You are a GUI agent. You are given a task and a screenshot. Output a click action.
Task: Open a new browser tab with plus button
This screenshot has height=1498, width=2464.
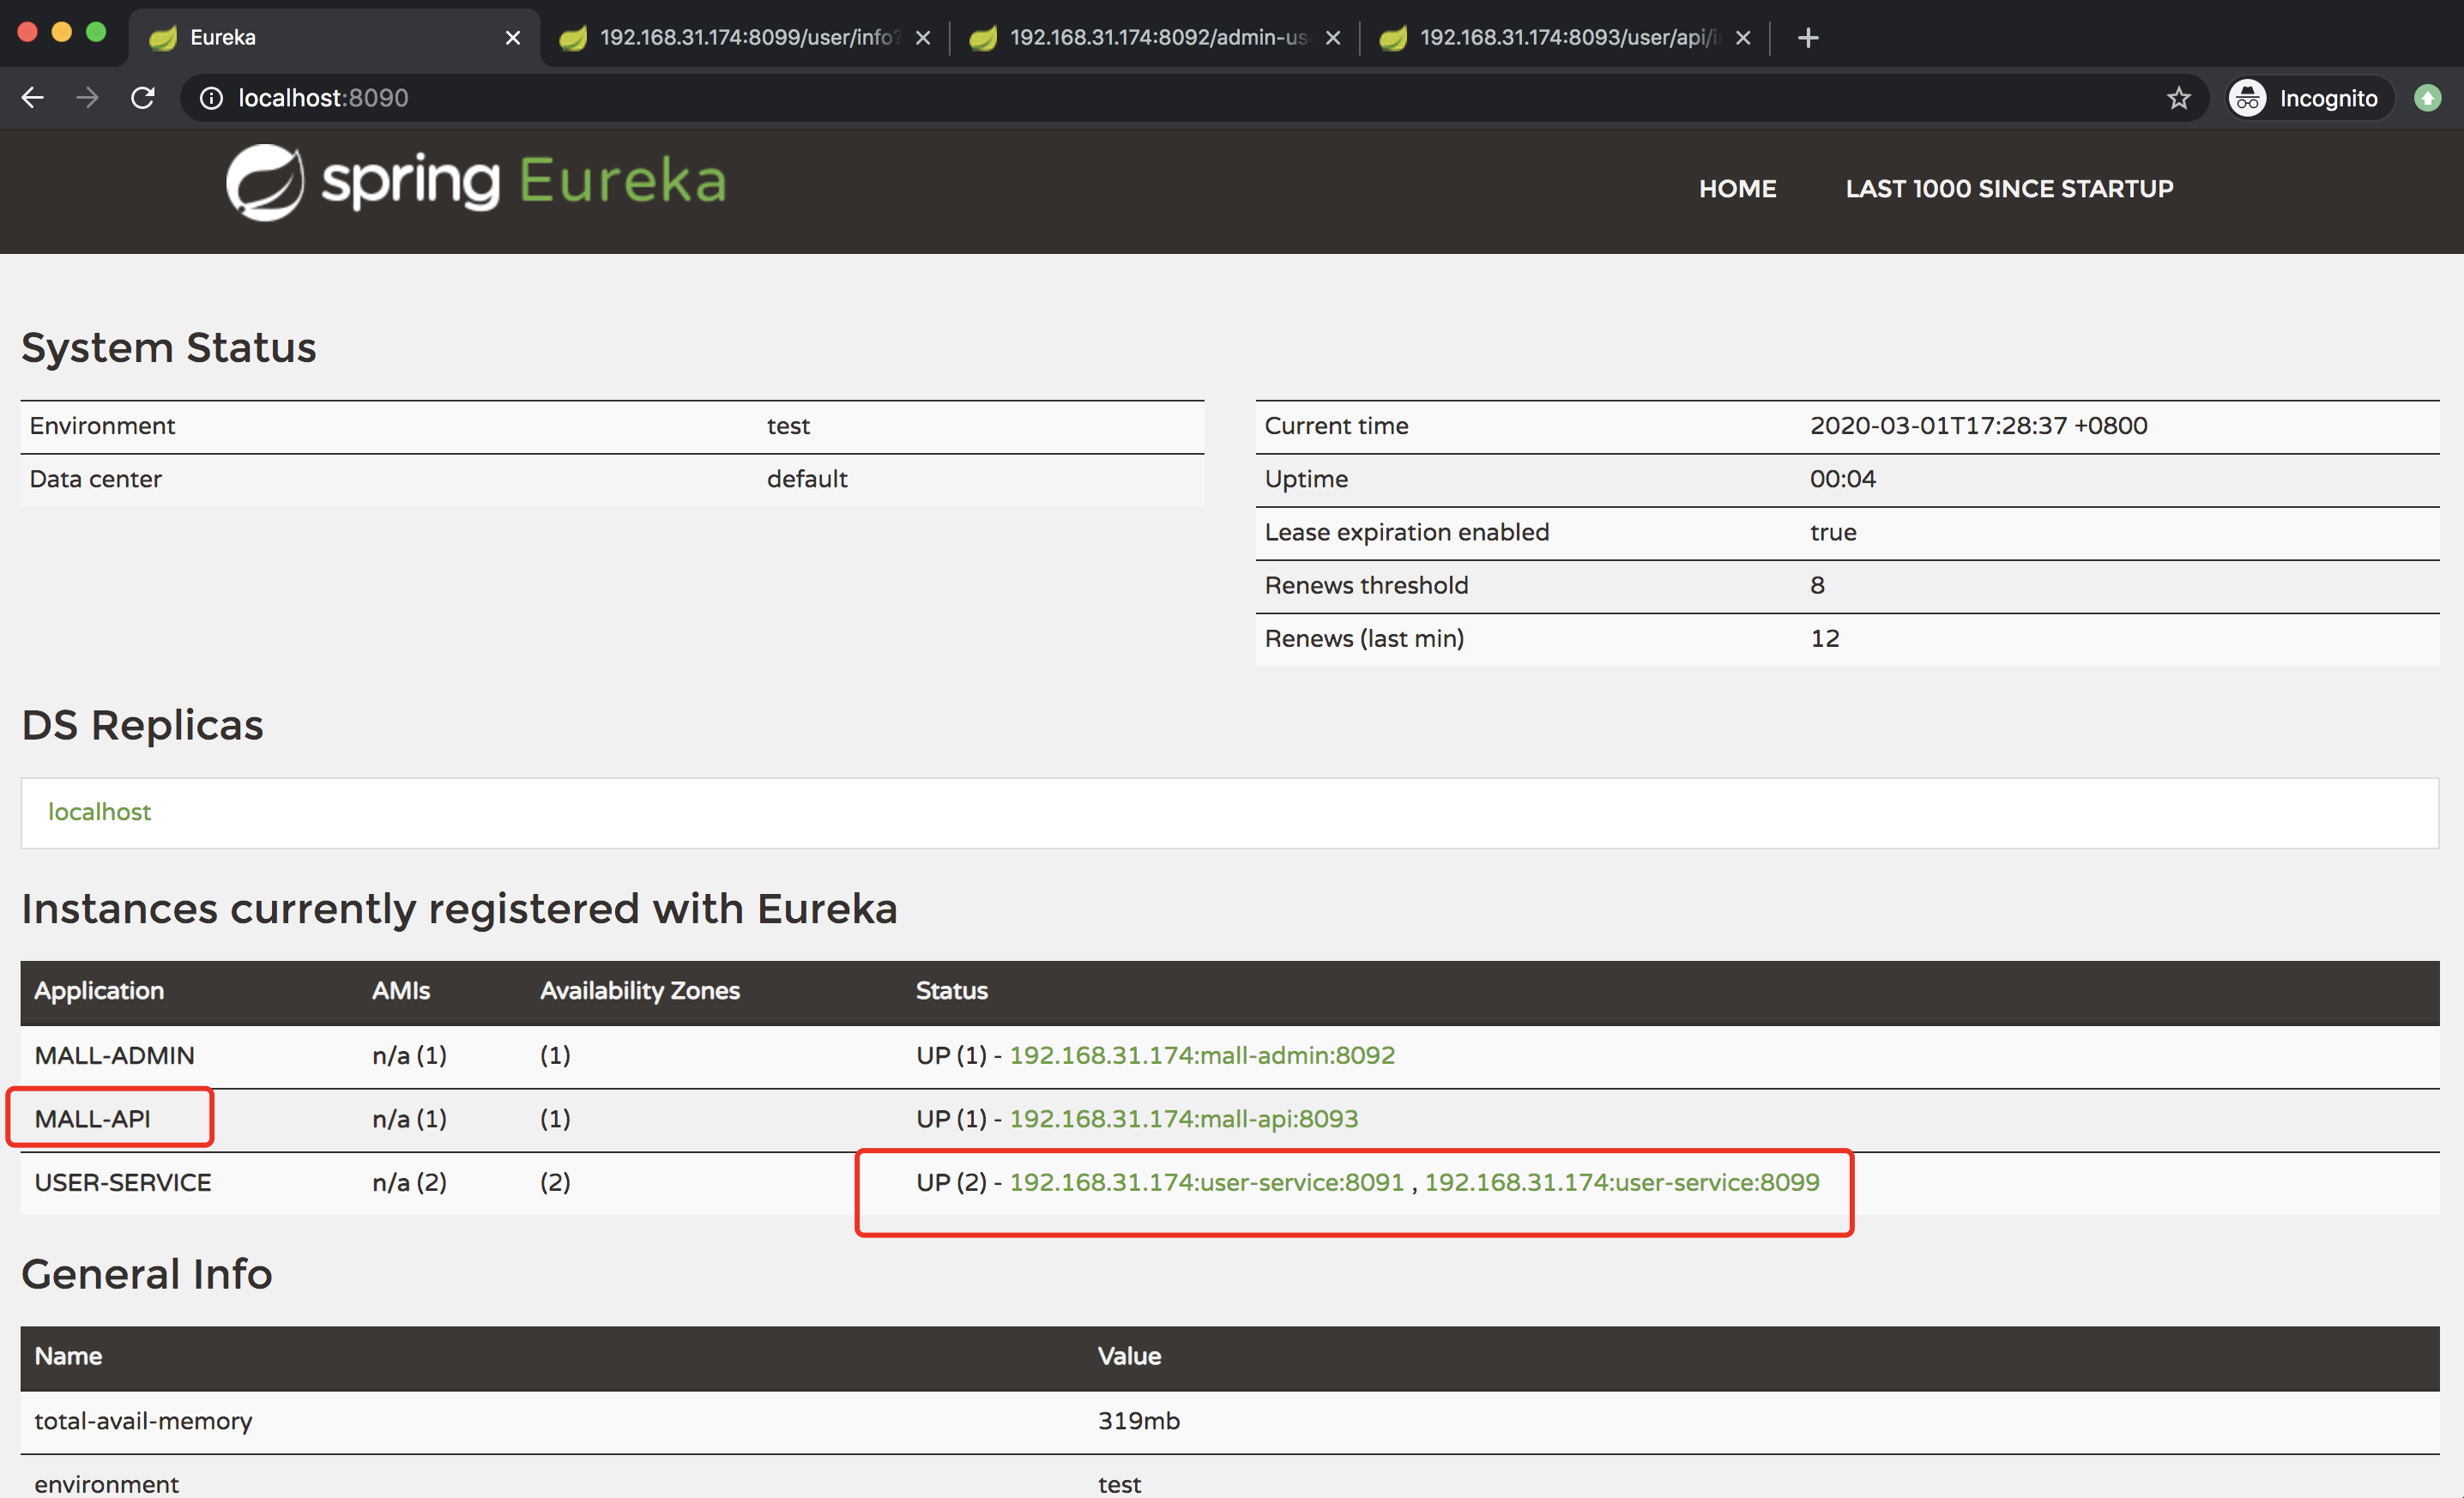click(1808, 38)
